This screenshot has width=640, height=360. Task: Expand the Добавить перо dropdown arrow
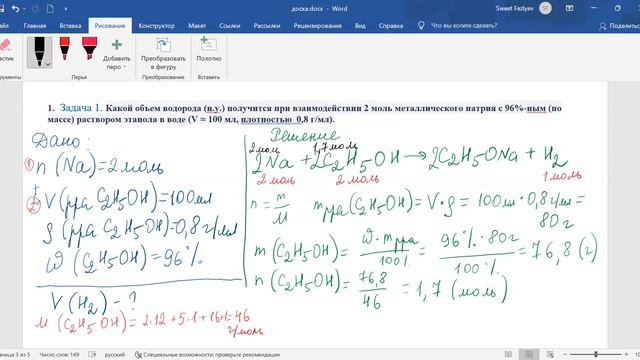tap(125, 67)
